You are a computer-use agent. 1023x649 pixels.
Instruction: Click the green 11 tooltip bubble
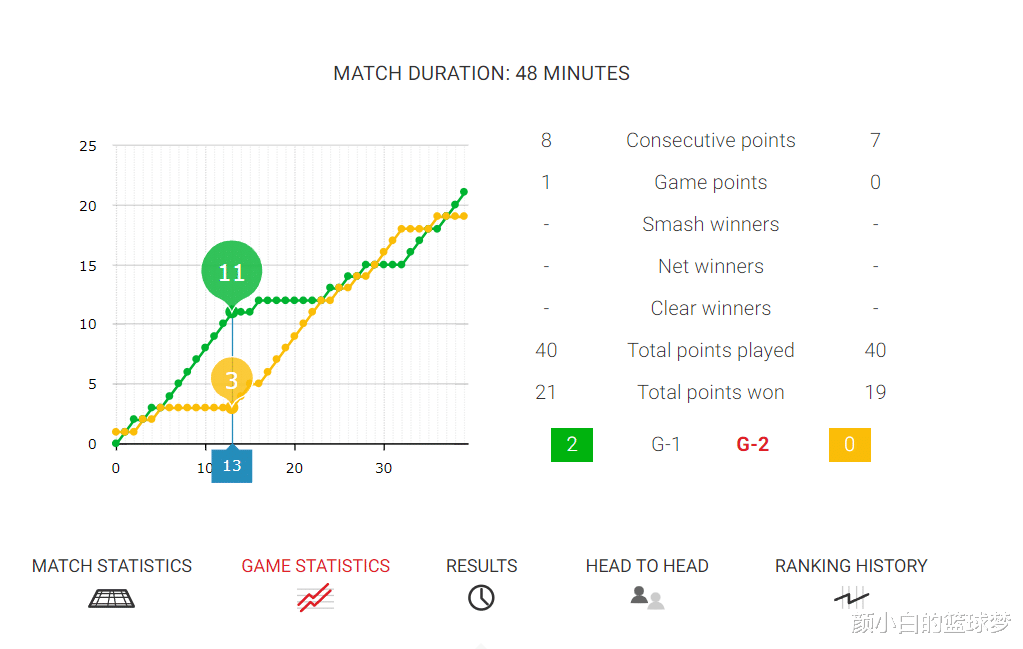click(231, 272)
